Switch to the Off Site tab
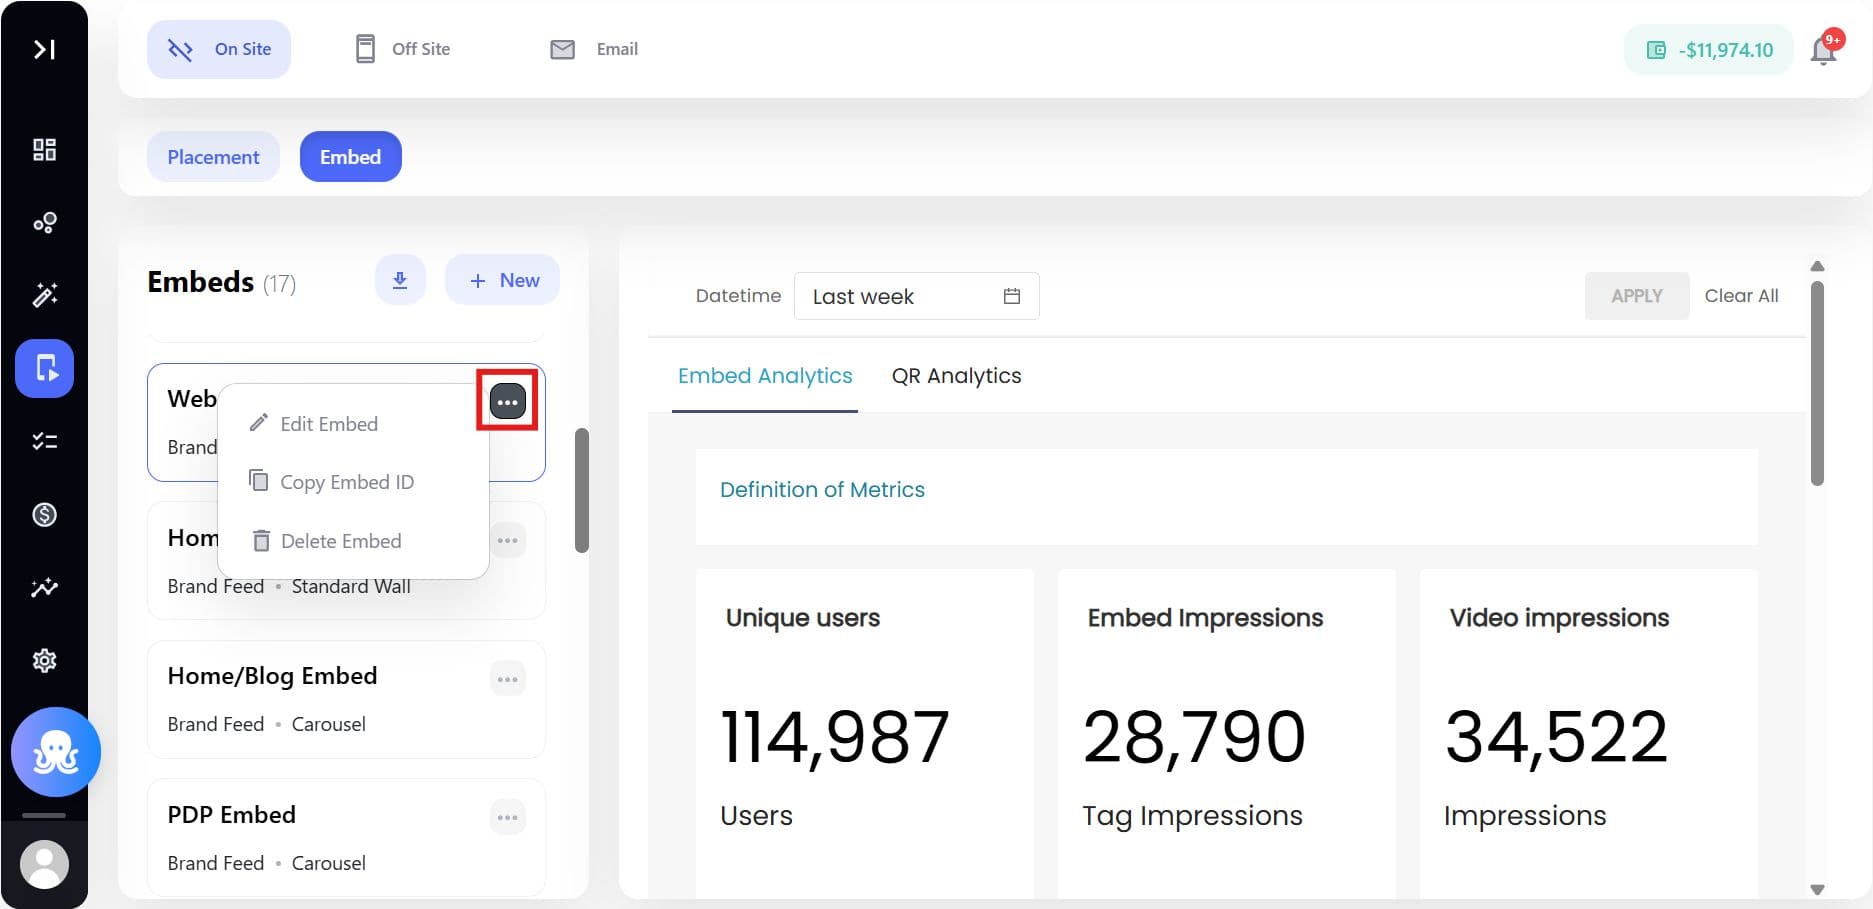1873x909 pixels. pyautogui.click(x=403, y=49)
